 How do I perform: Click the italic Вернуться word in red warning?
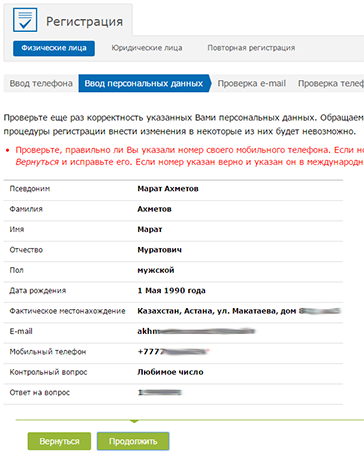(37, 162)
